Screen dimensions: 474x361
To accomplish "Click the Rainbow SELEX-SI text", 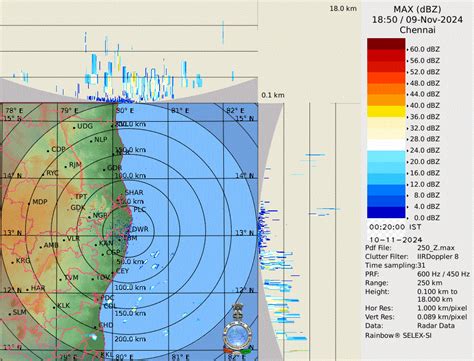I will click(398, 335).
